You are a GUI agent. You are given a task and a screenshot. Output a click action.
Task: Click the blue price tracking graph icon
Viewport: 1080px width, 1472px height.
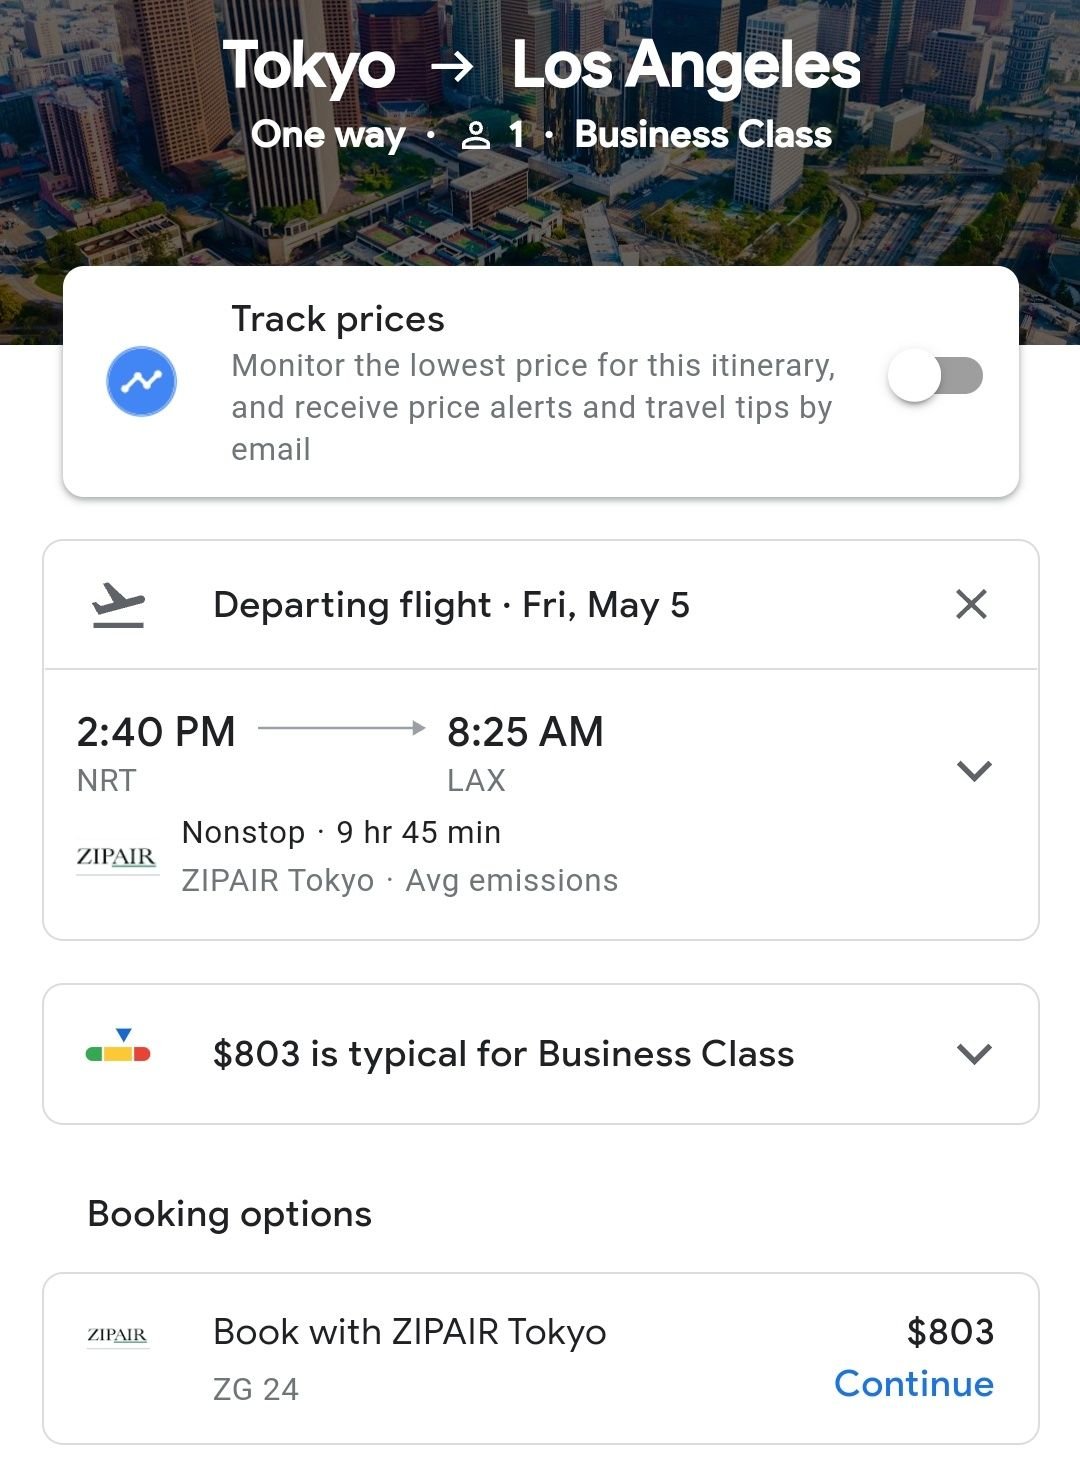click(x=141, y=381)
